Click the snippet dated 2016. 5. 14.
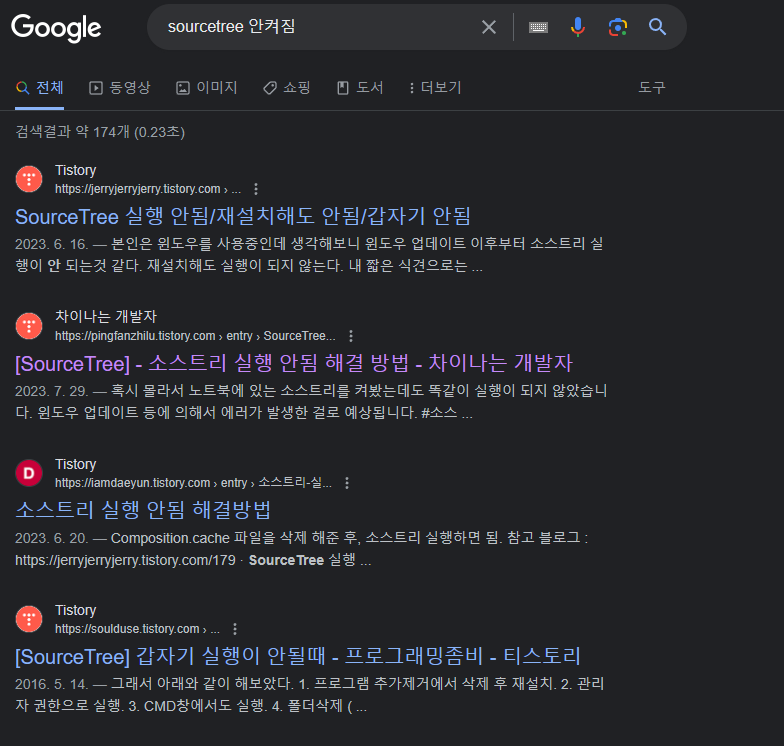This screenshot has width=784, height=746. 310,694
